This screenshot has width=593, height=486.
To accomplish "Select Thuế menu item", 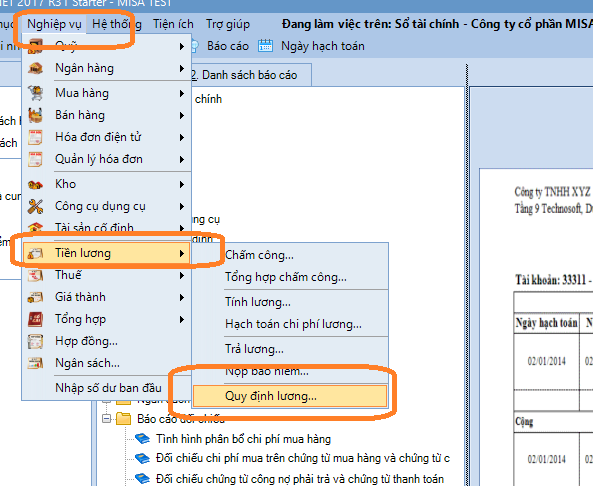I will point(106,275).
